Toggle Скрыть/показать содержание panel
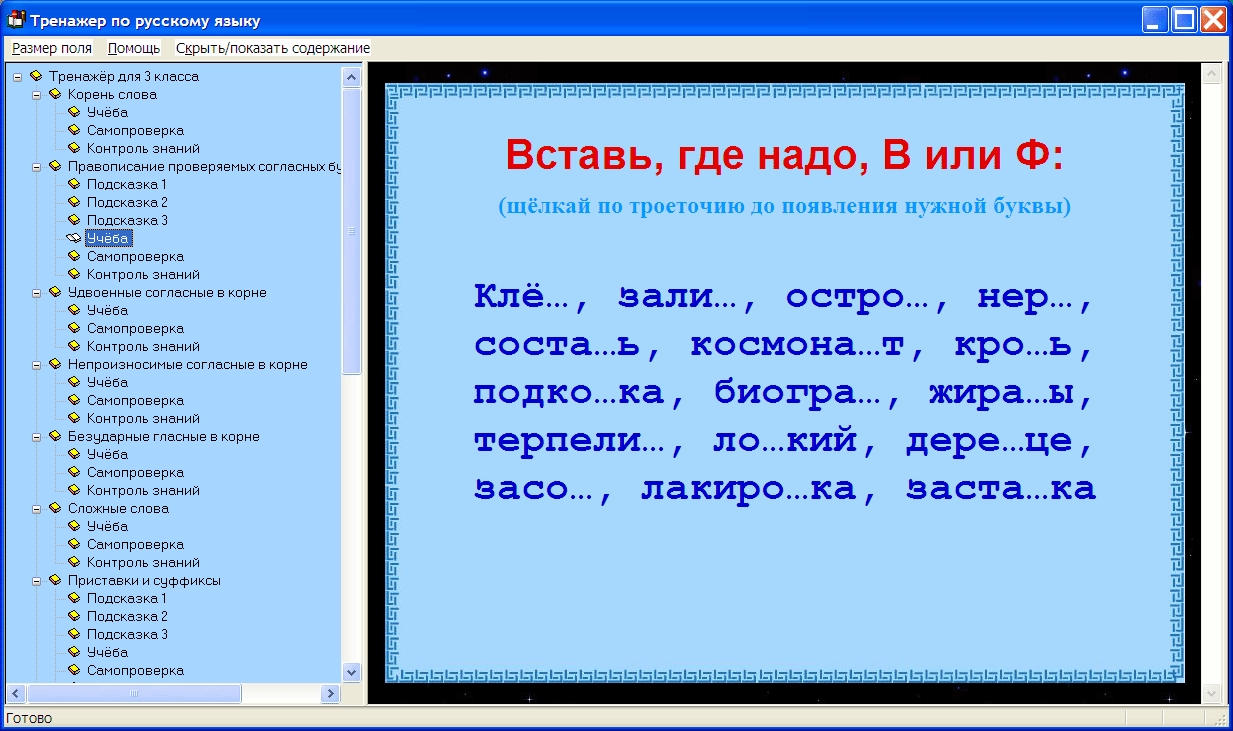Screen dimensions: 1233x731 pos(273,48)
